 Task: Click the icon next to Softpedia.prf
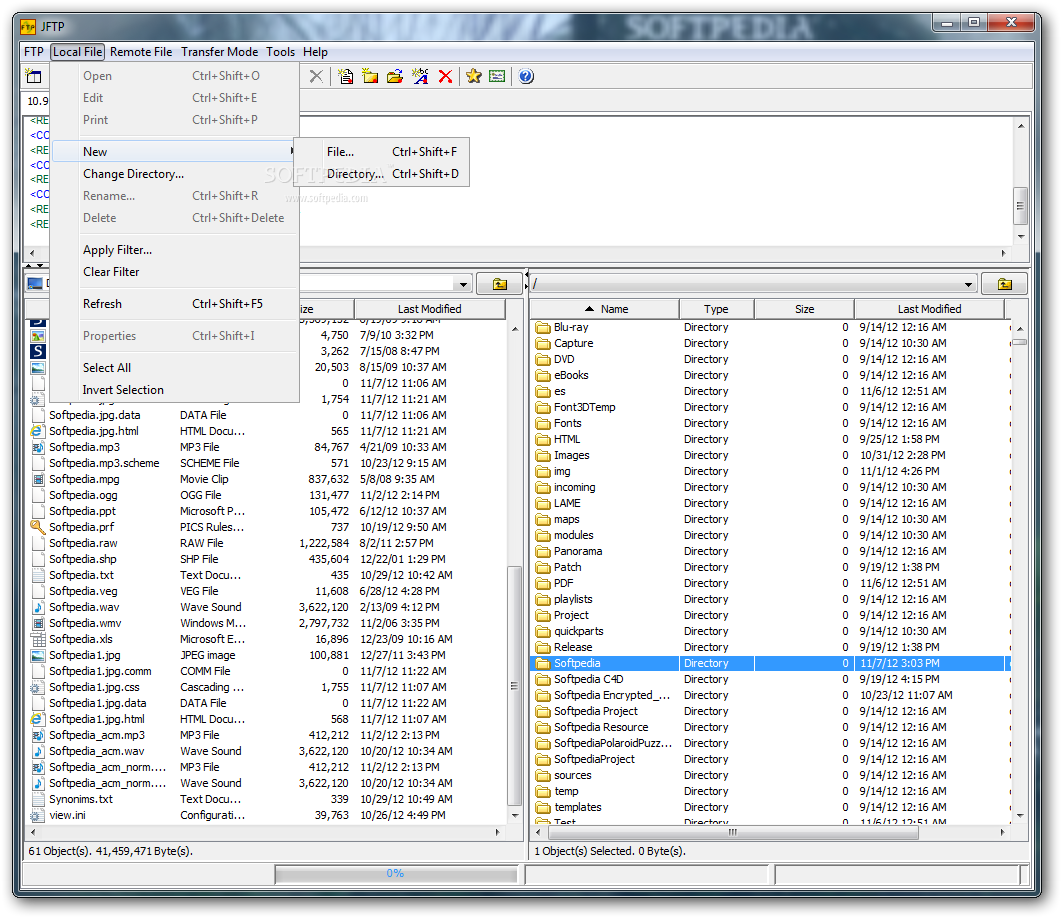[x=38, y=527]
